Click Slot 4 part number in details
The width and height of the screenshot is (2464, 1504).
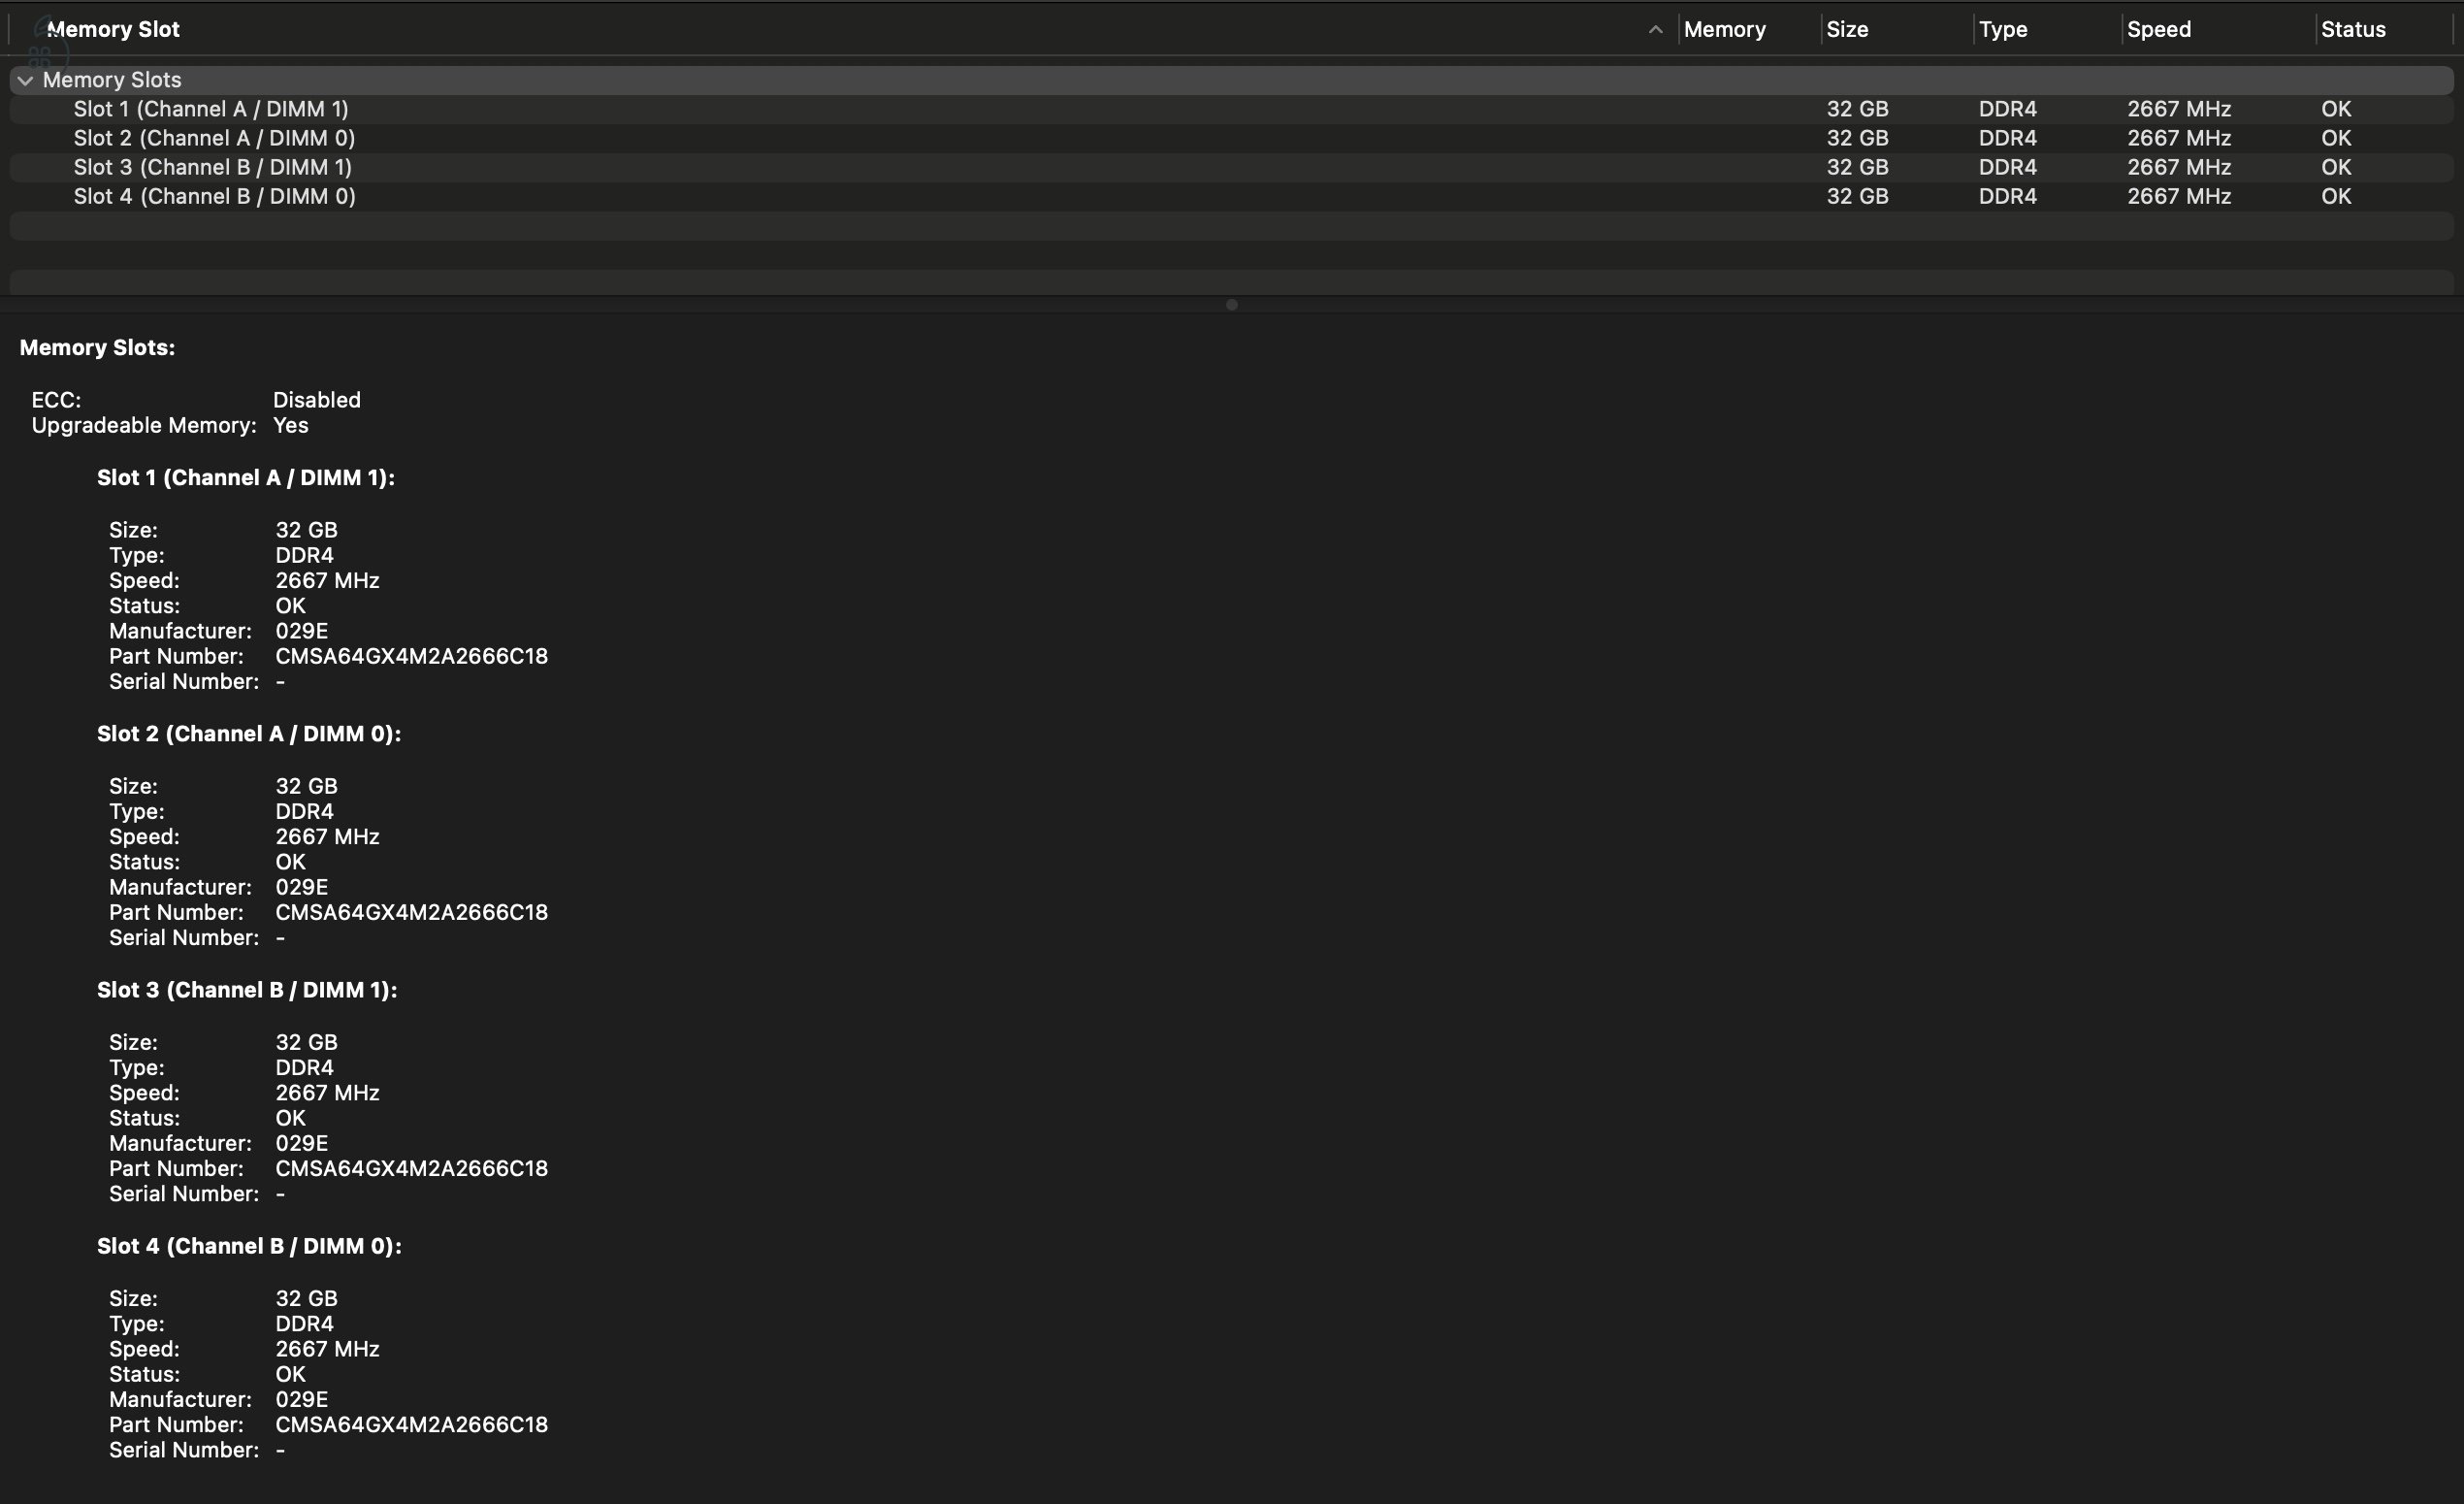(411, 1424)
